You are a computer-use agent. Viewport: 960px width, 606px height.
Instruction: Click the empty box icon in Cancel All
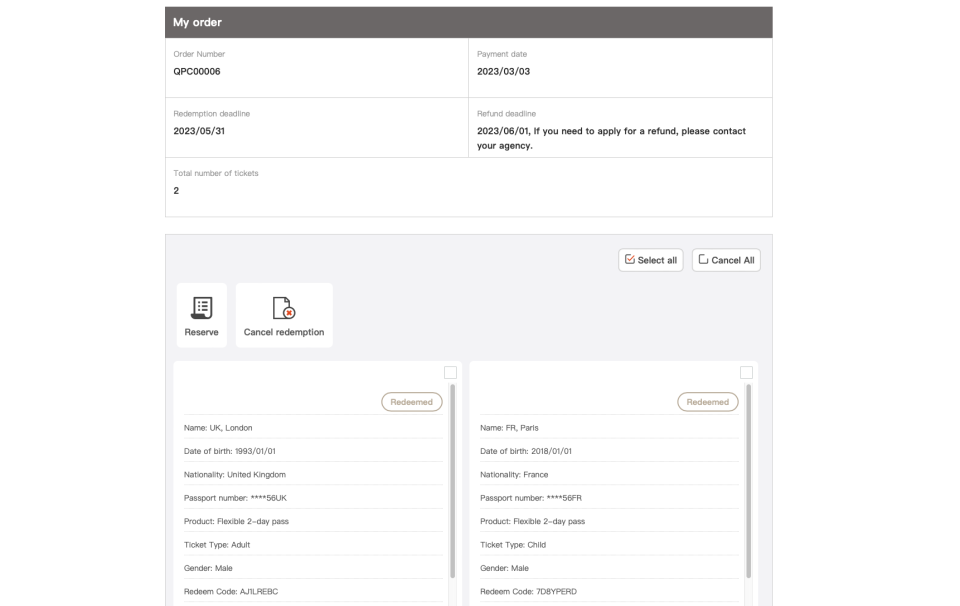click(703, 260)
